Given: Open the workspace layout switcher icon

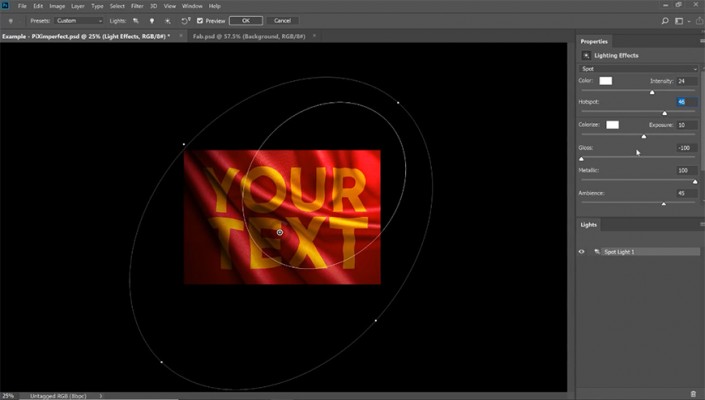Looking at the screenshot, I should 679,21.
